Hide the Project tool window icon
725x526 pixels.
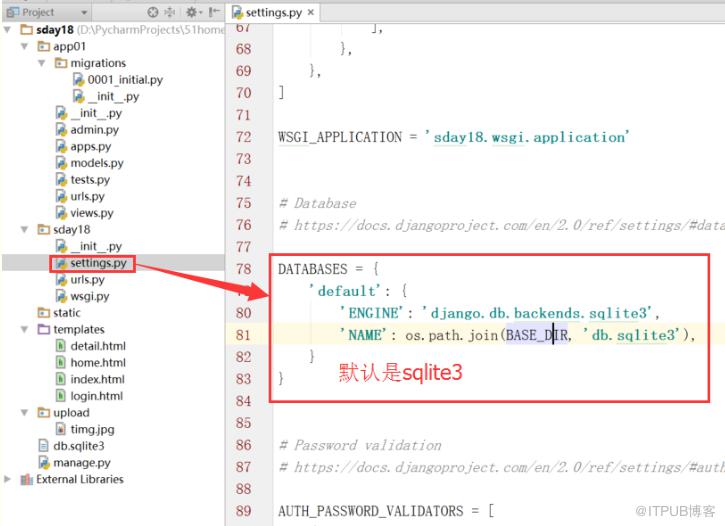click(214, 12)
